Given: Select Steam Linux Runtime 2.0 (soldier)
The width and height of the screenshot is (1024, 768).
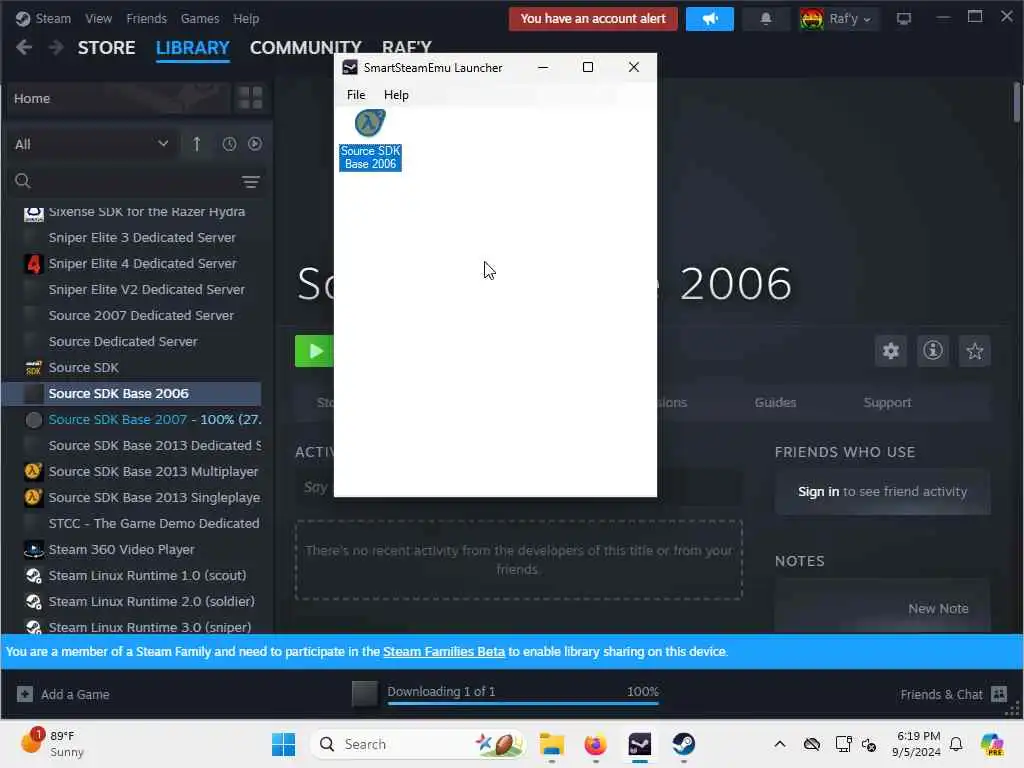Looking at the screenshot, I should point(142,601).
